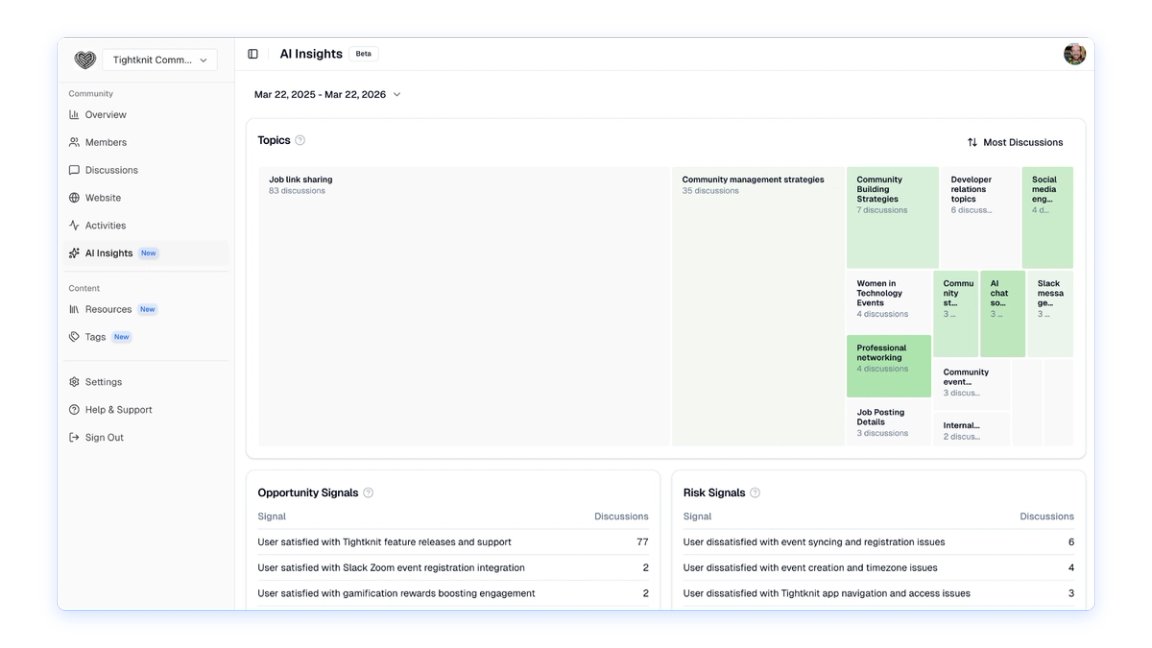
Task: Select Professional networking topic tile
Action: pos(889,367)
